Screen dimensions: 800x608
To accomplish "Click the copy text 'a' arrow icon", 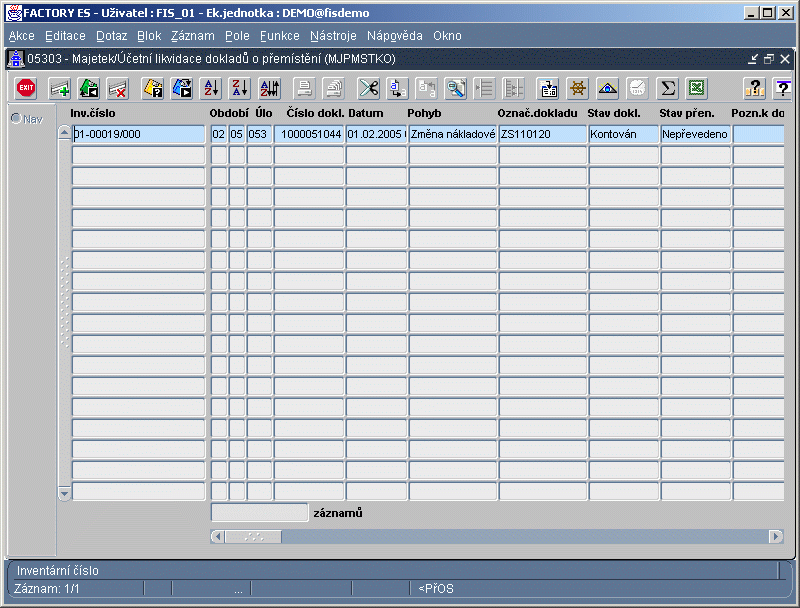I will pos(397,88).
